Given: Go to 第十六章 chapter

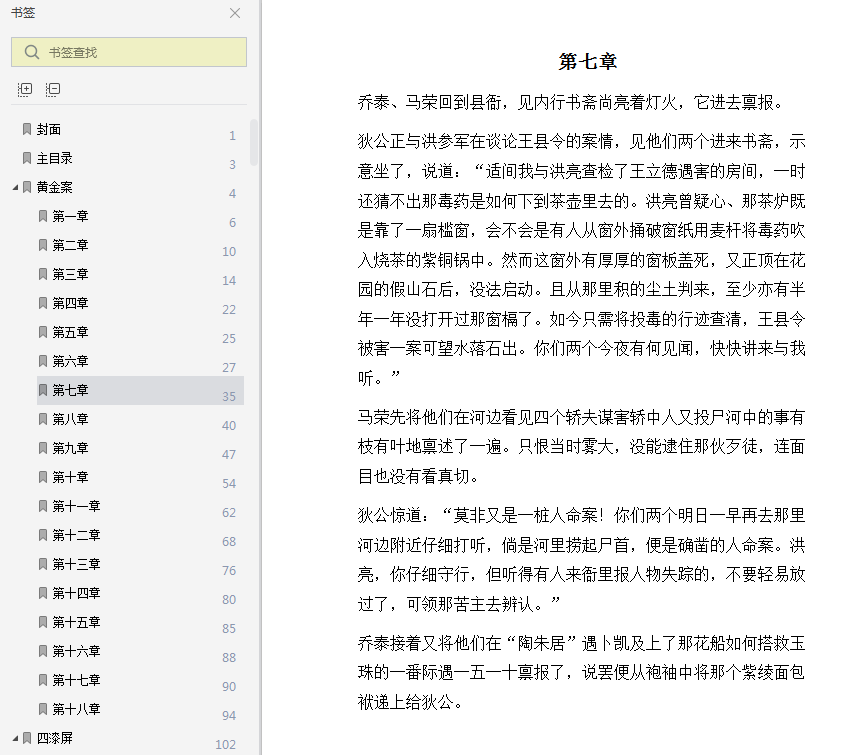Looking at the screenshot, I should pyautogui.click(x=76, y=651).
